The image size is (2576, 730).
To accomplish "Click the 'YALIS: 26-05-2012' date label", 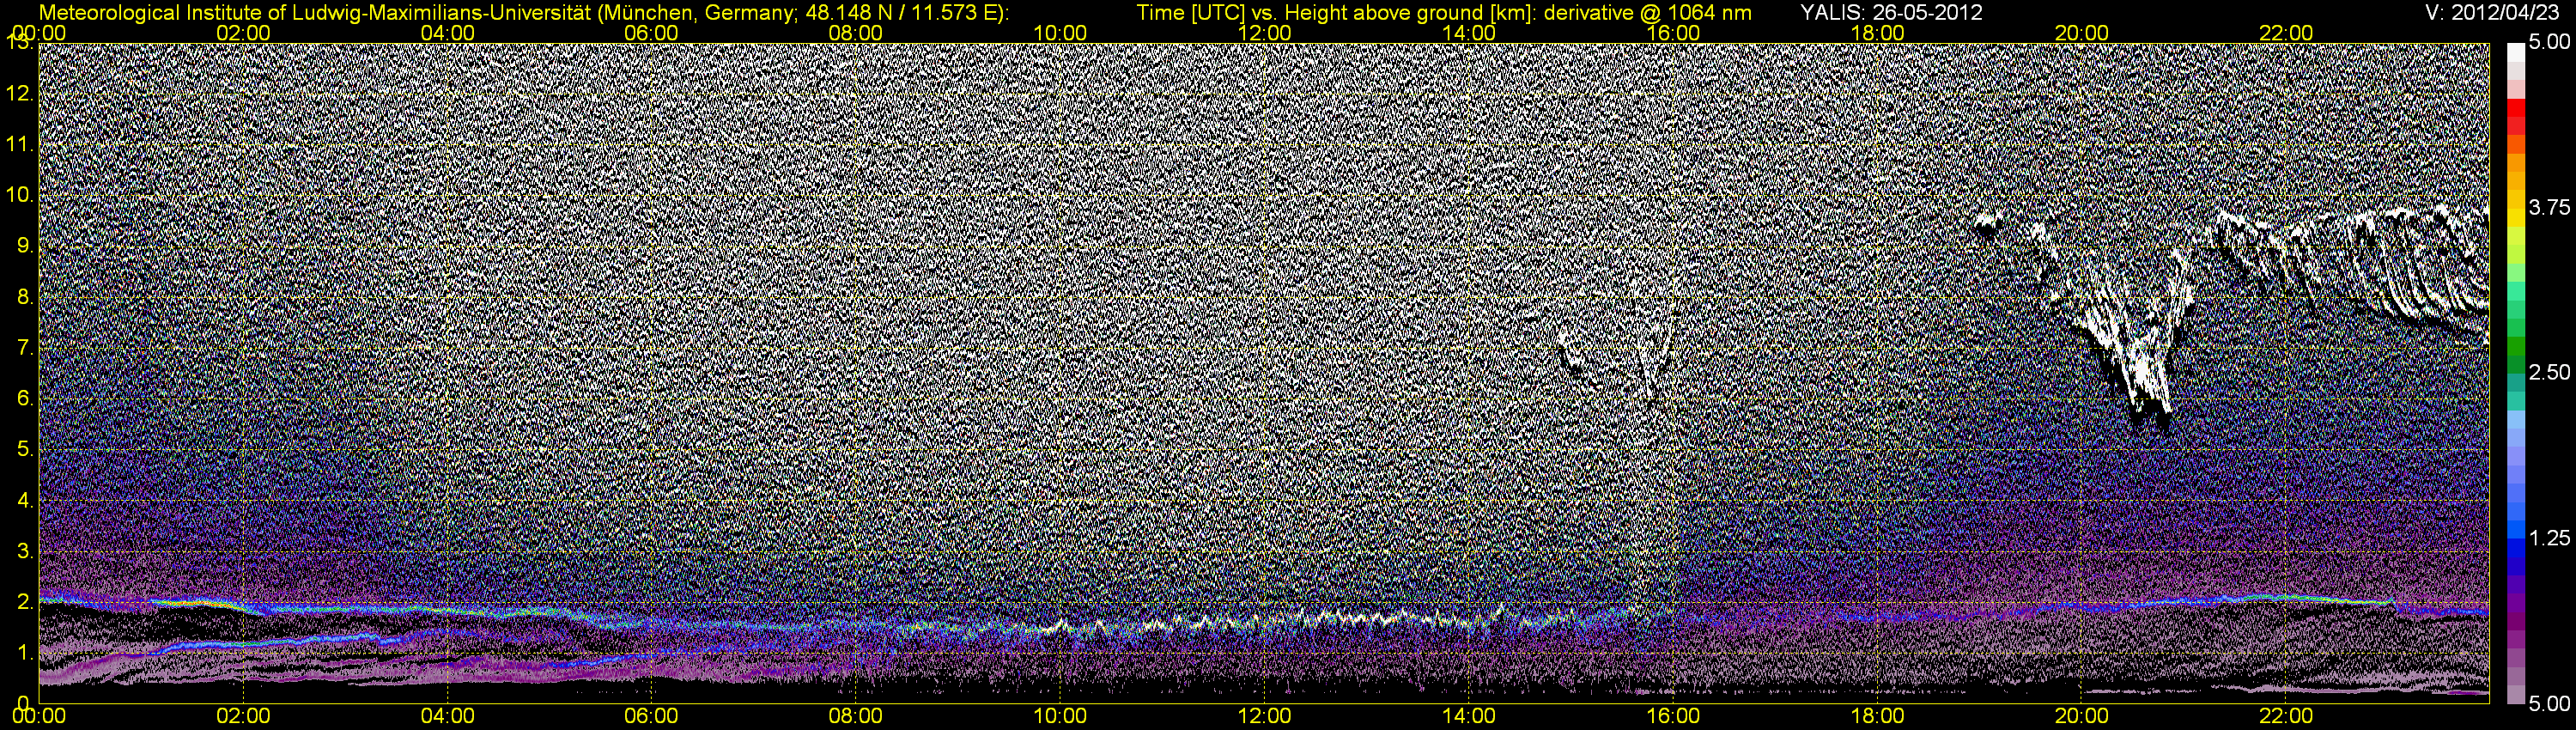I will (x=1891, y=13).
